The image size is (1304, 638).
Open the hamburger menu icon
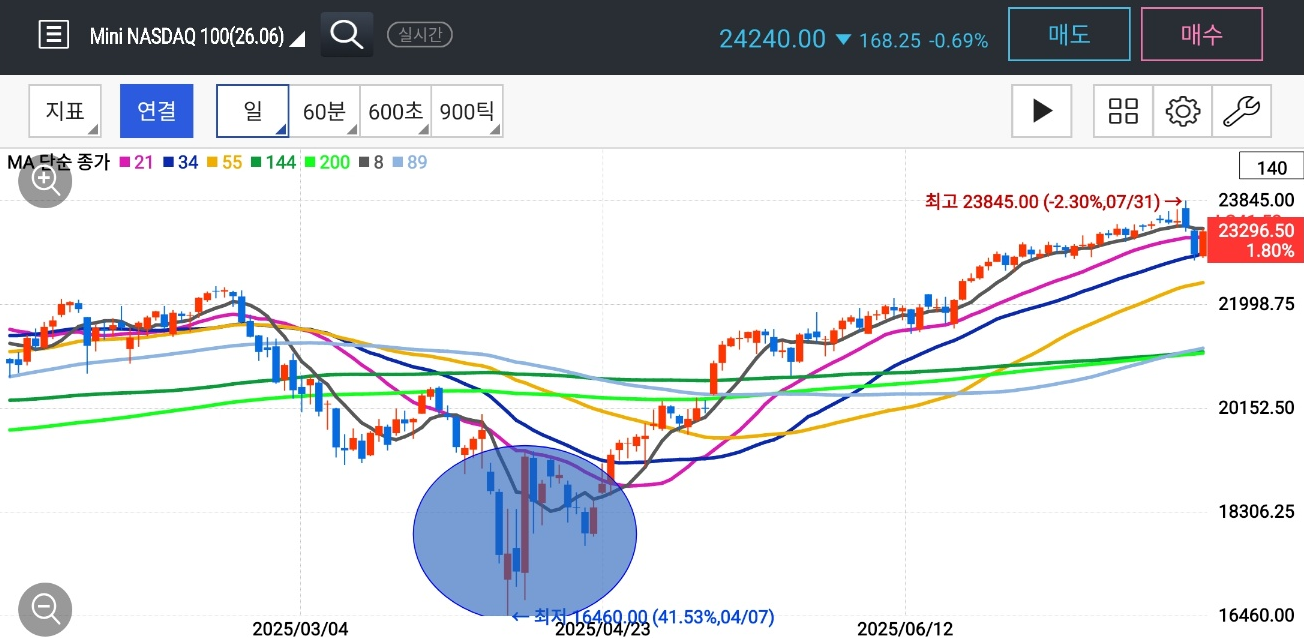pyautogui.click(x=53, y=35)
